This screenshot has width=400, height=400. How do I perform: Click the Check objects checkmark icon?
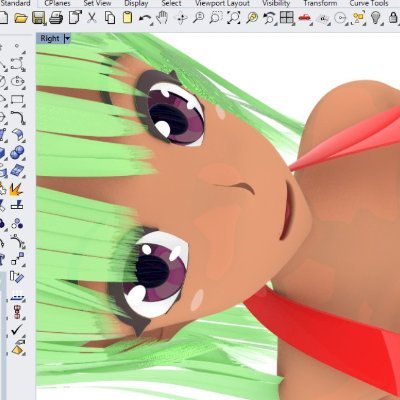[x=17, y=329]
